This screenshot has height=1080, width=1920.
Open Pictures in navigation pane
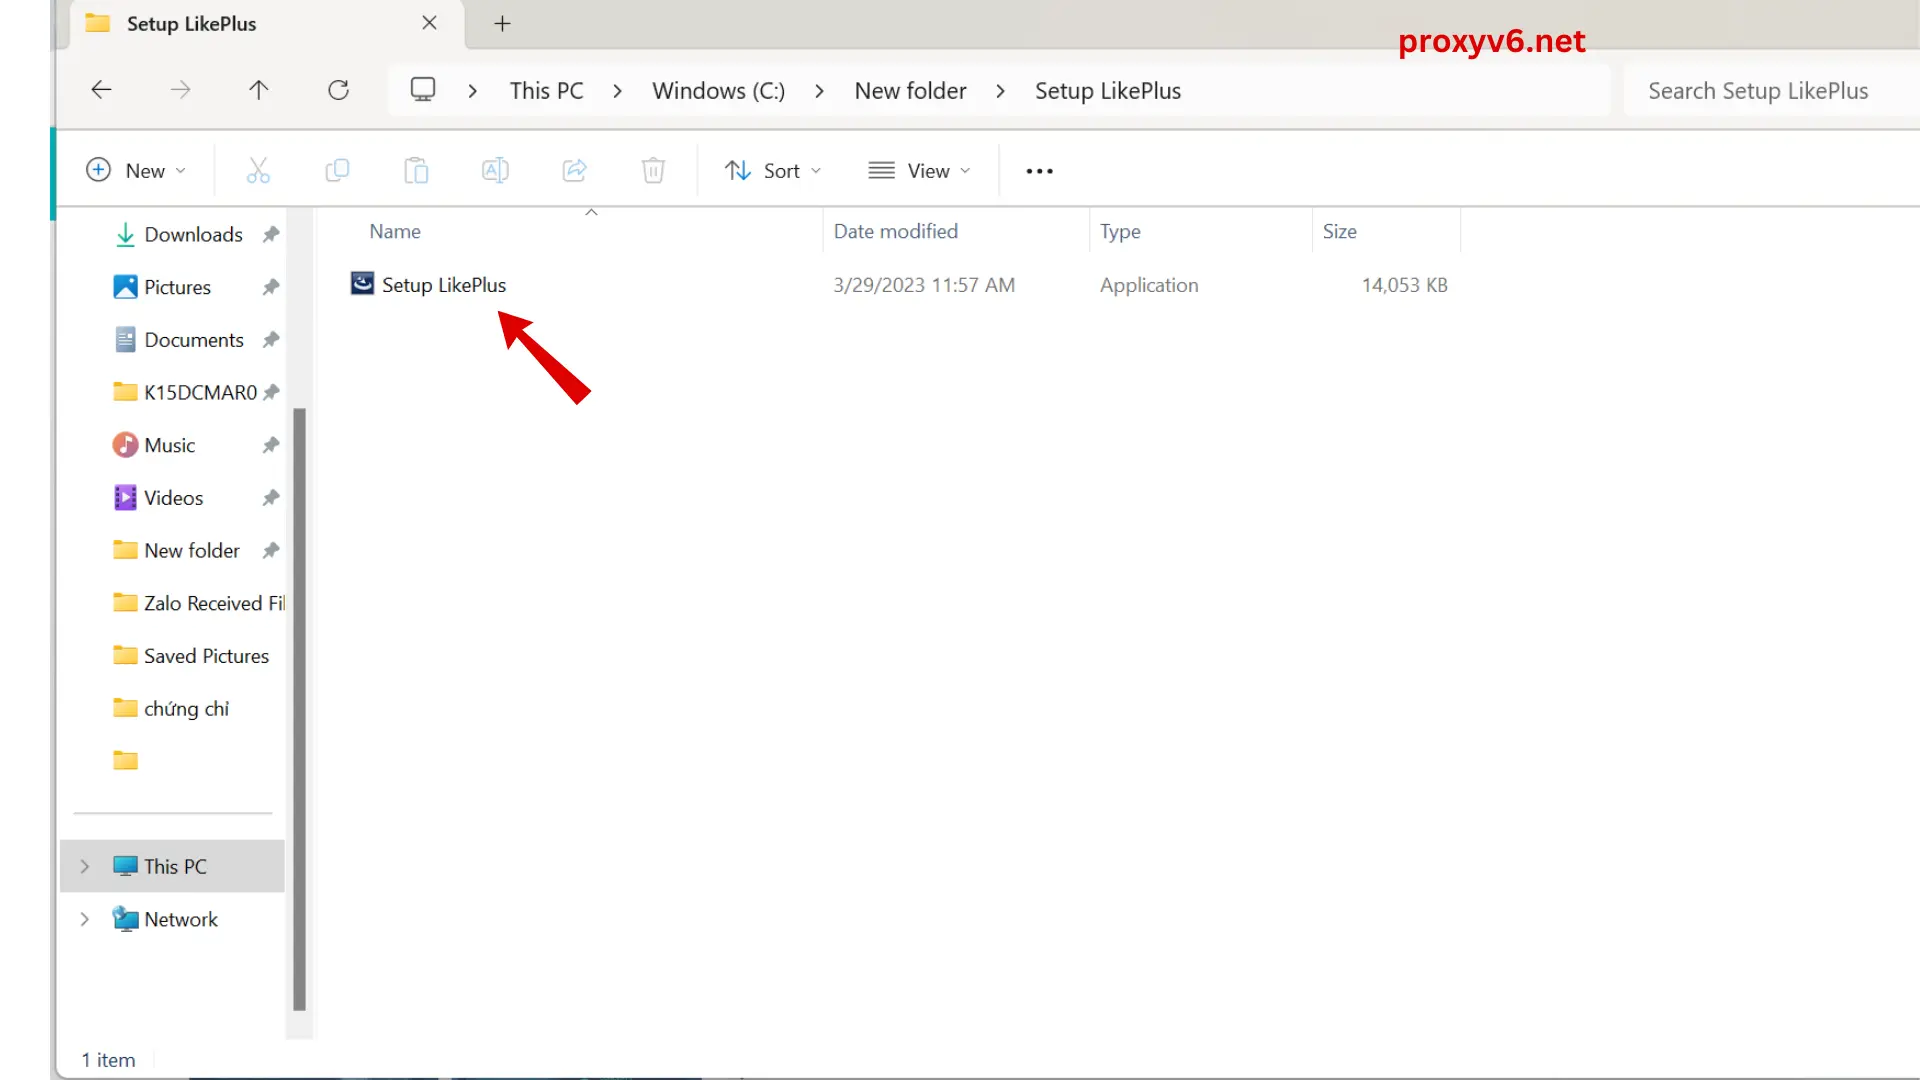[x=177, y=287]
